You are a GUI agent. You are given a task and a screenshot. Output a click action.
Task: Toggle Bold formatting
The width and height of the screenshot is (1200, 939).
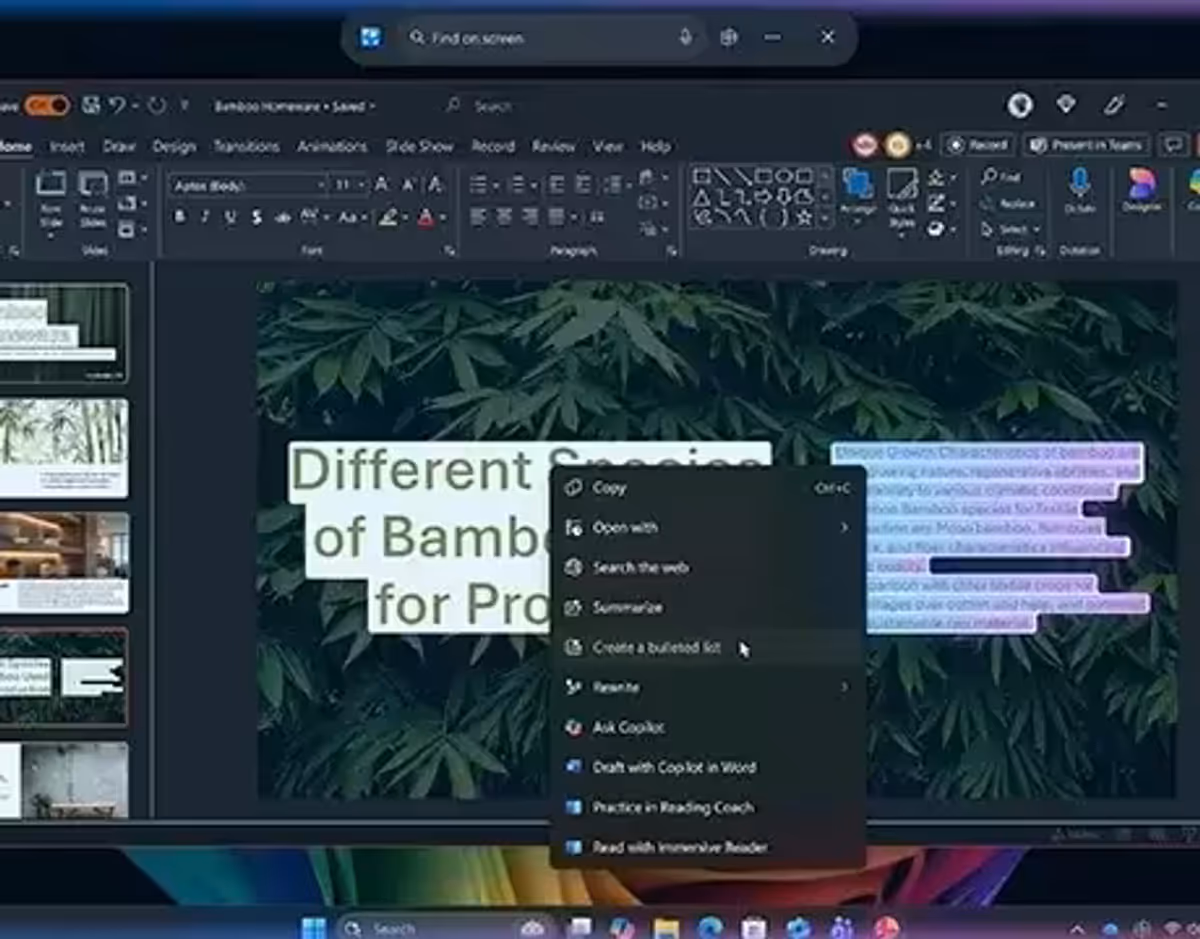tap(180, 217)
